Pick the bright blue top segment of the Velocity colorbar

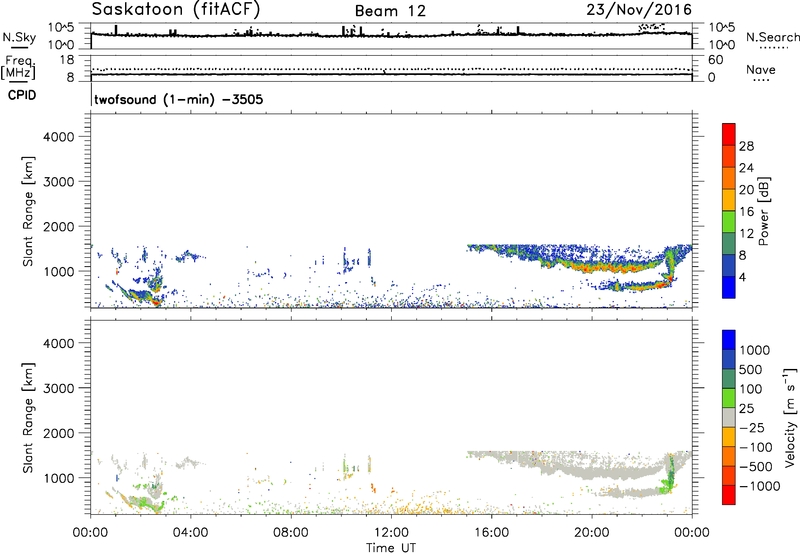(x=729, y=340)
